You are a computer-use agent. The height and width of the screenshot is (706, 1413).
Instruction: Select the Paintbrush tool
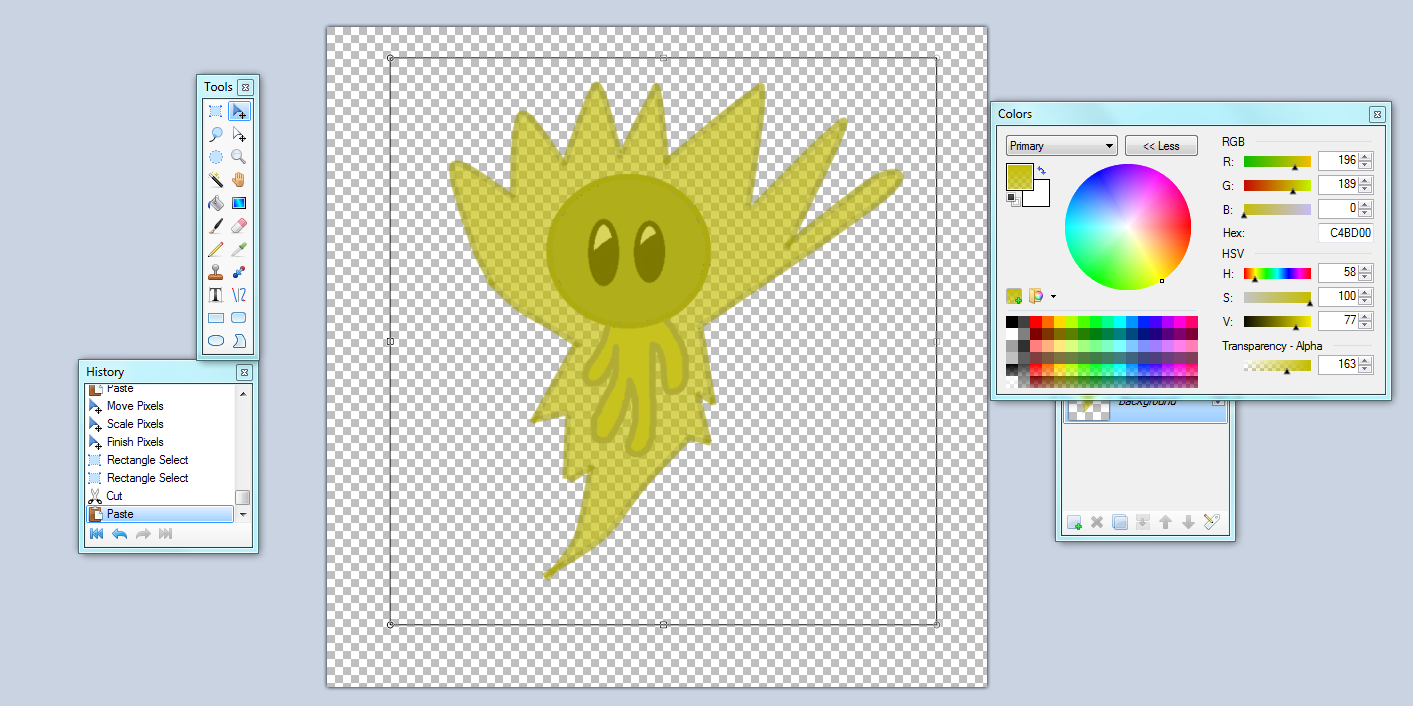pos(215,226)
